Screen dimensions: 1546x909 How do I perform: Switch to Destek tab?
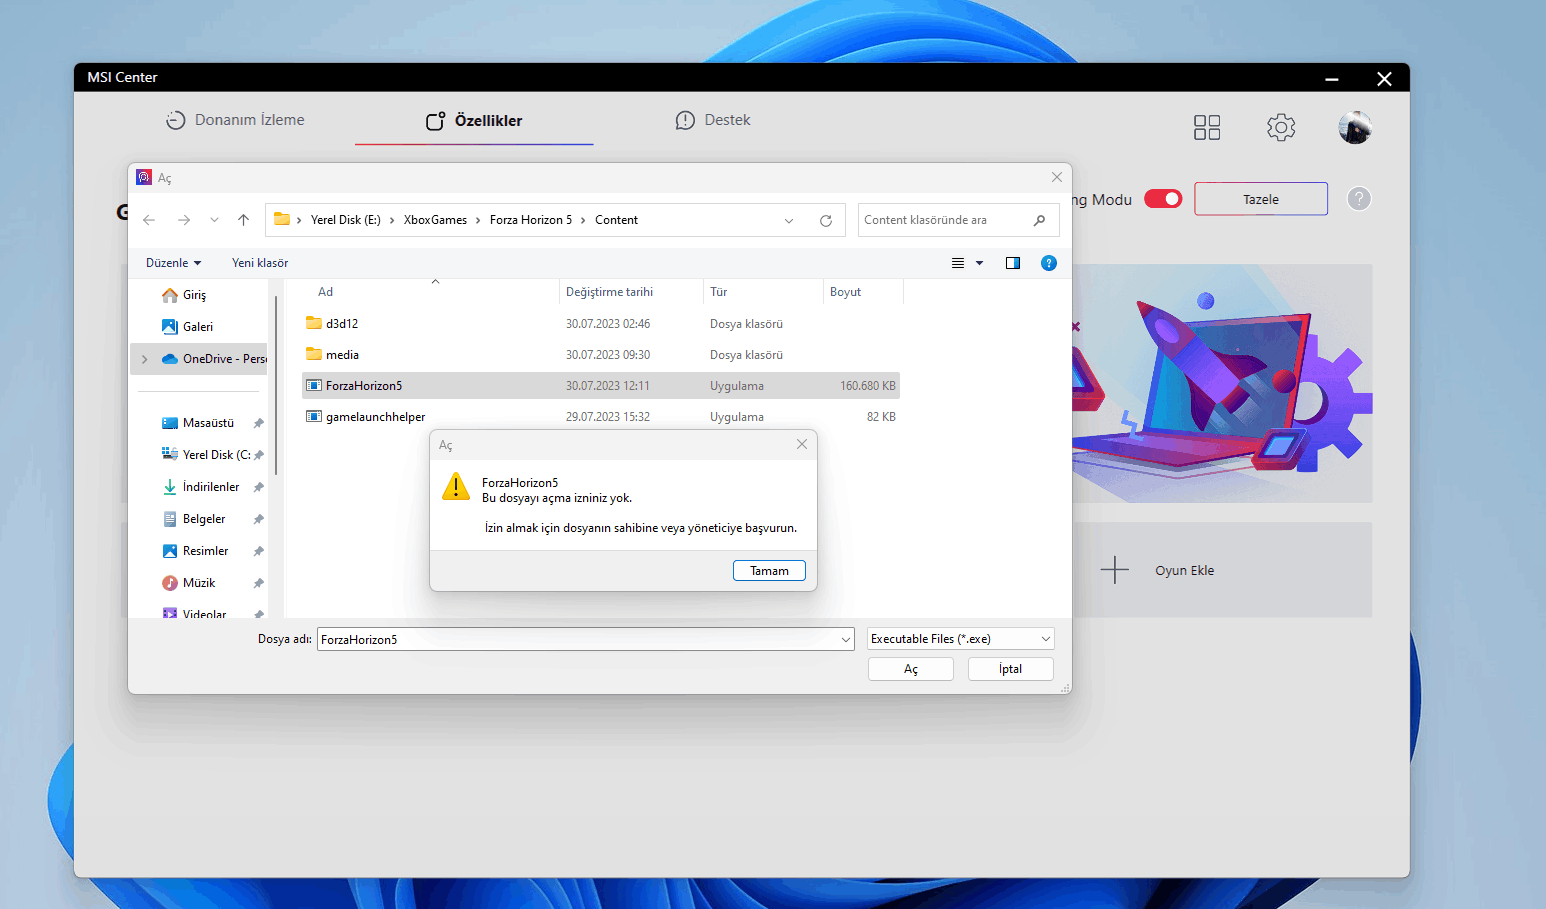pyautogui.click(x=713, y=120)
